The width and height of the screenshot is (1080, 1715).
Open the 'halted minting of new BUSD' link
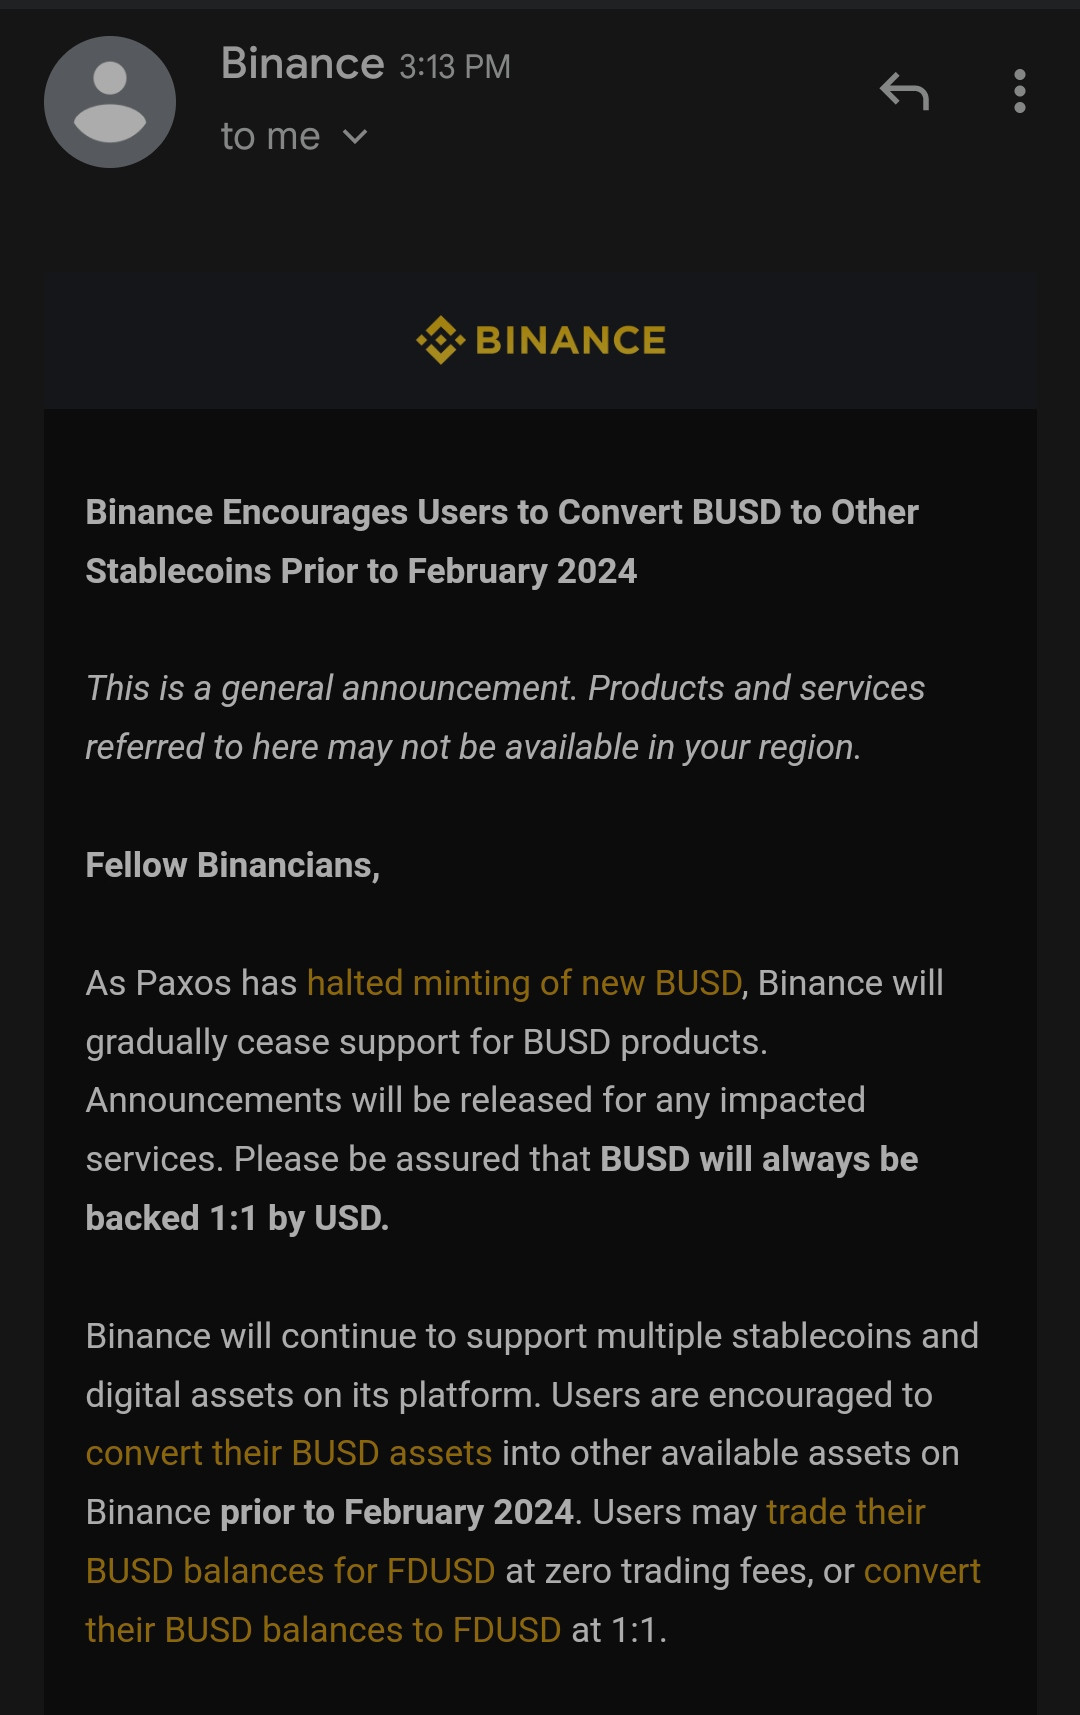[x=524, y=983]
